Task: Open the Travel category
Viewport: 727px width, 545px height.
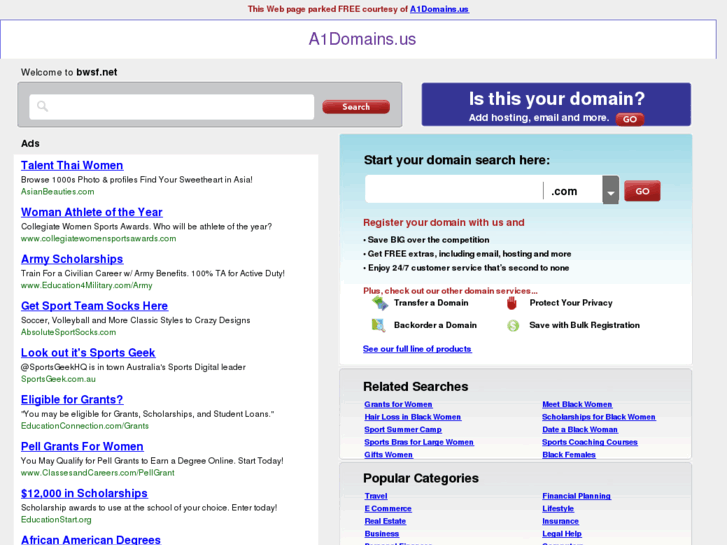Action: pyautogui.click(x=376, y=496)
